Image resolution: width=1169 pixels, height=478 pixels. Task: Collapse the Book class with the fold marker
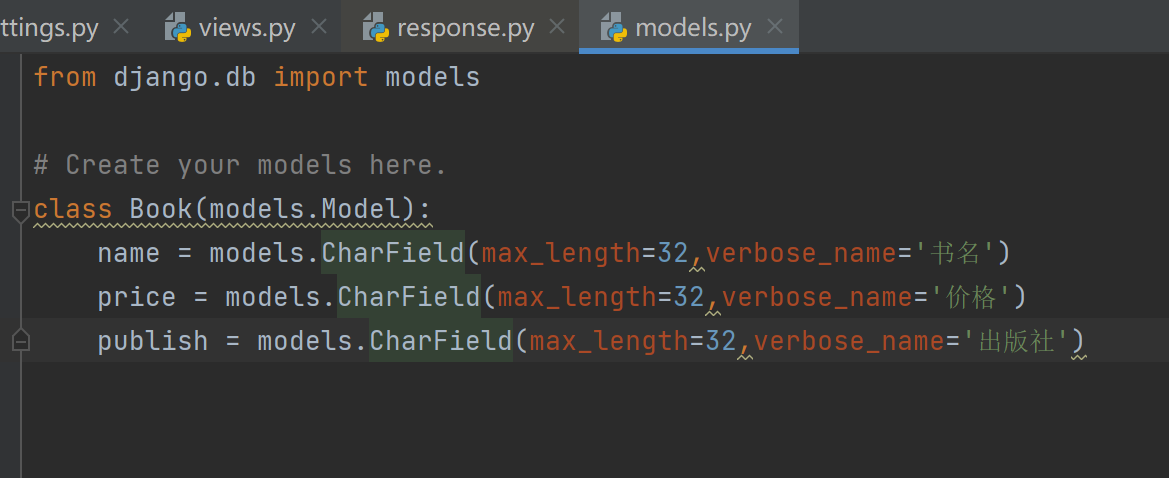click(x=20, y=210)
